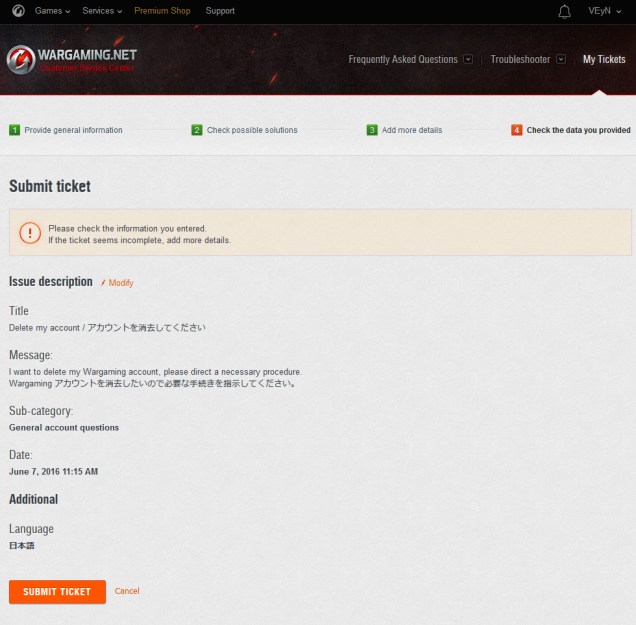Switch to the My Tickets tab
The height and width of the screenshot is (625, 636).
pyautogui.click(x=604, y=60)
